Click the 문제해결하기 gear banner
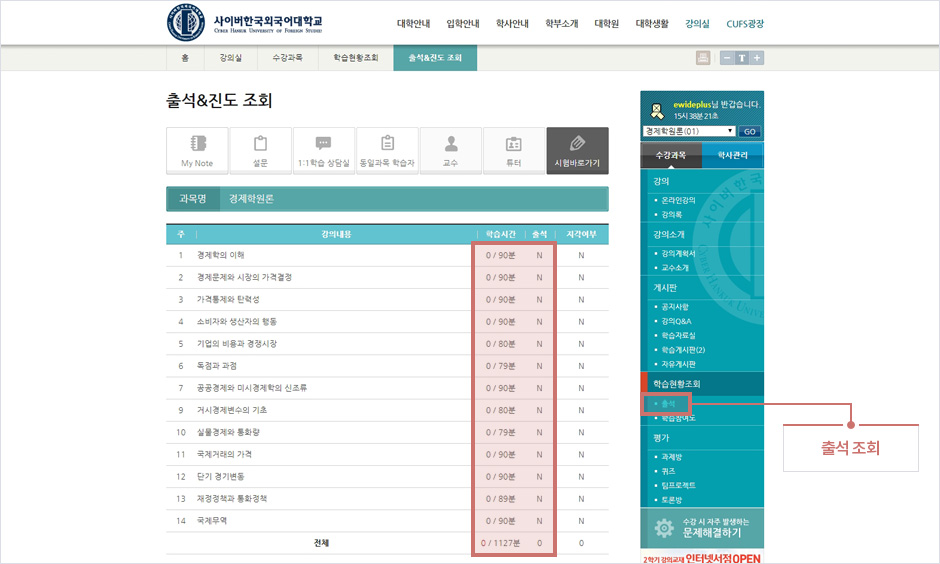Image resolution: width=940 pixels, height=564 pixels. coord(702,528)
